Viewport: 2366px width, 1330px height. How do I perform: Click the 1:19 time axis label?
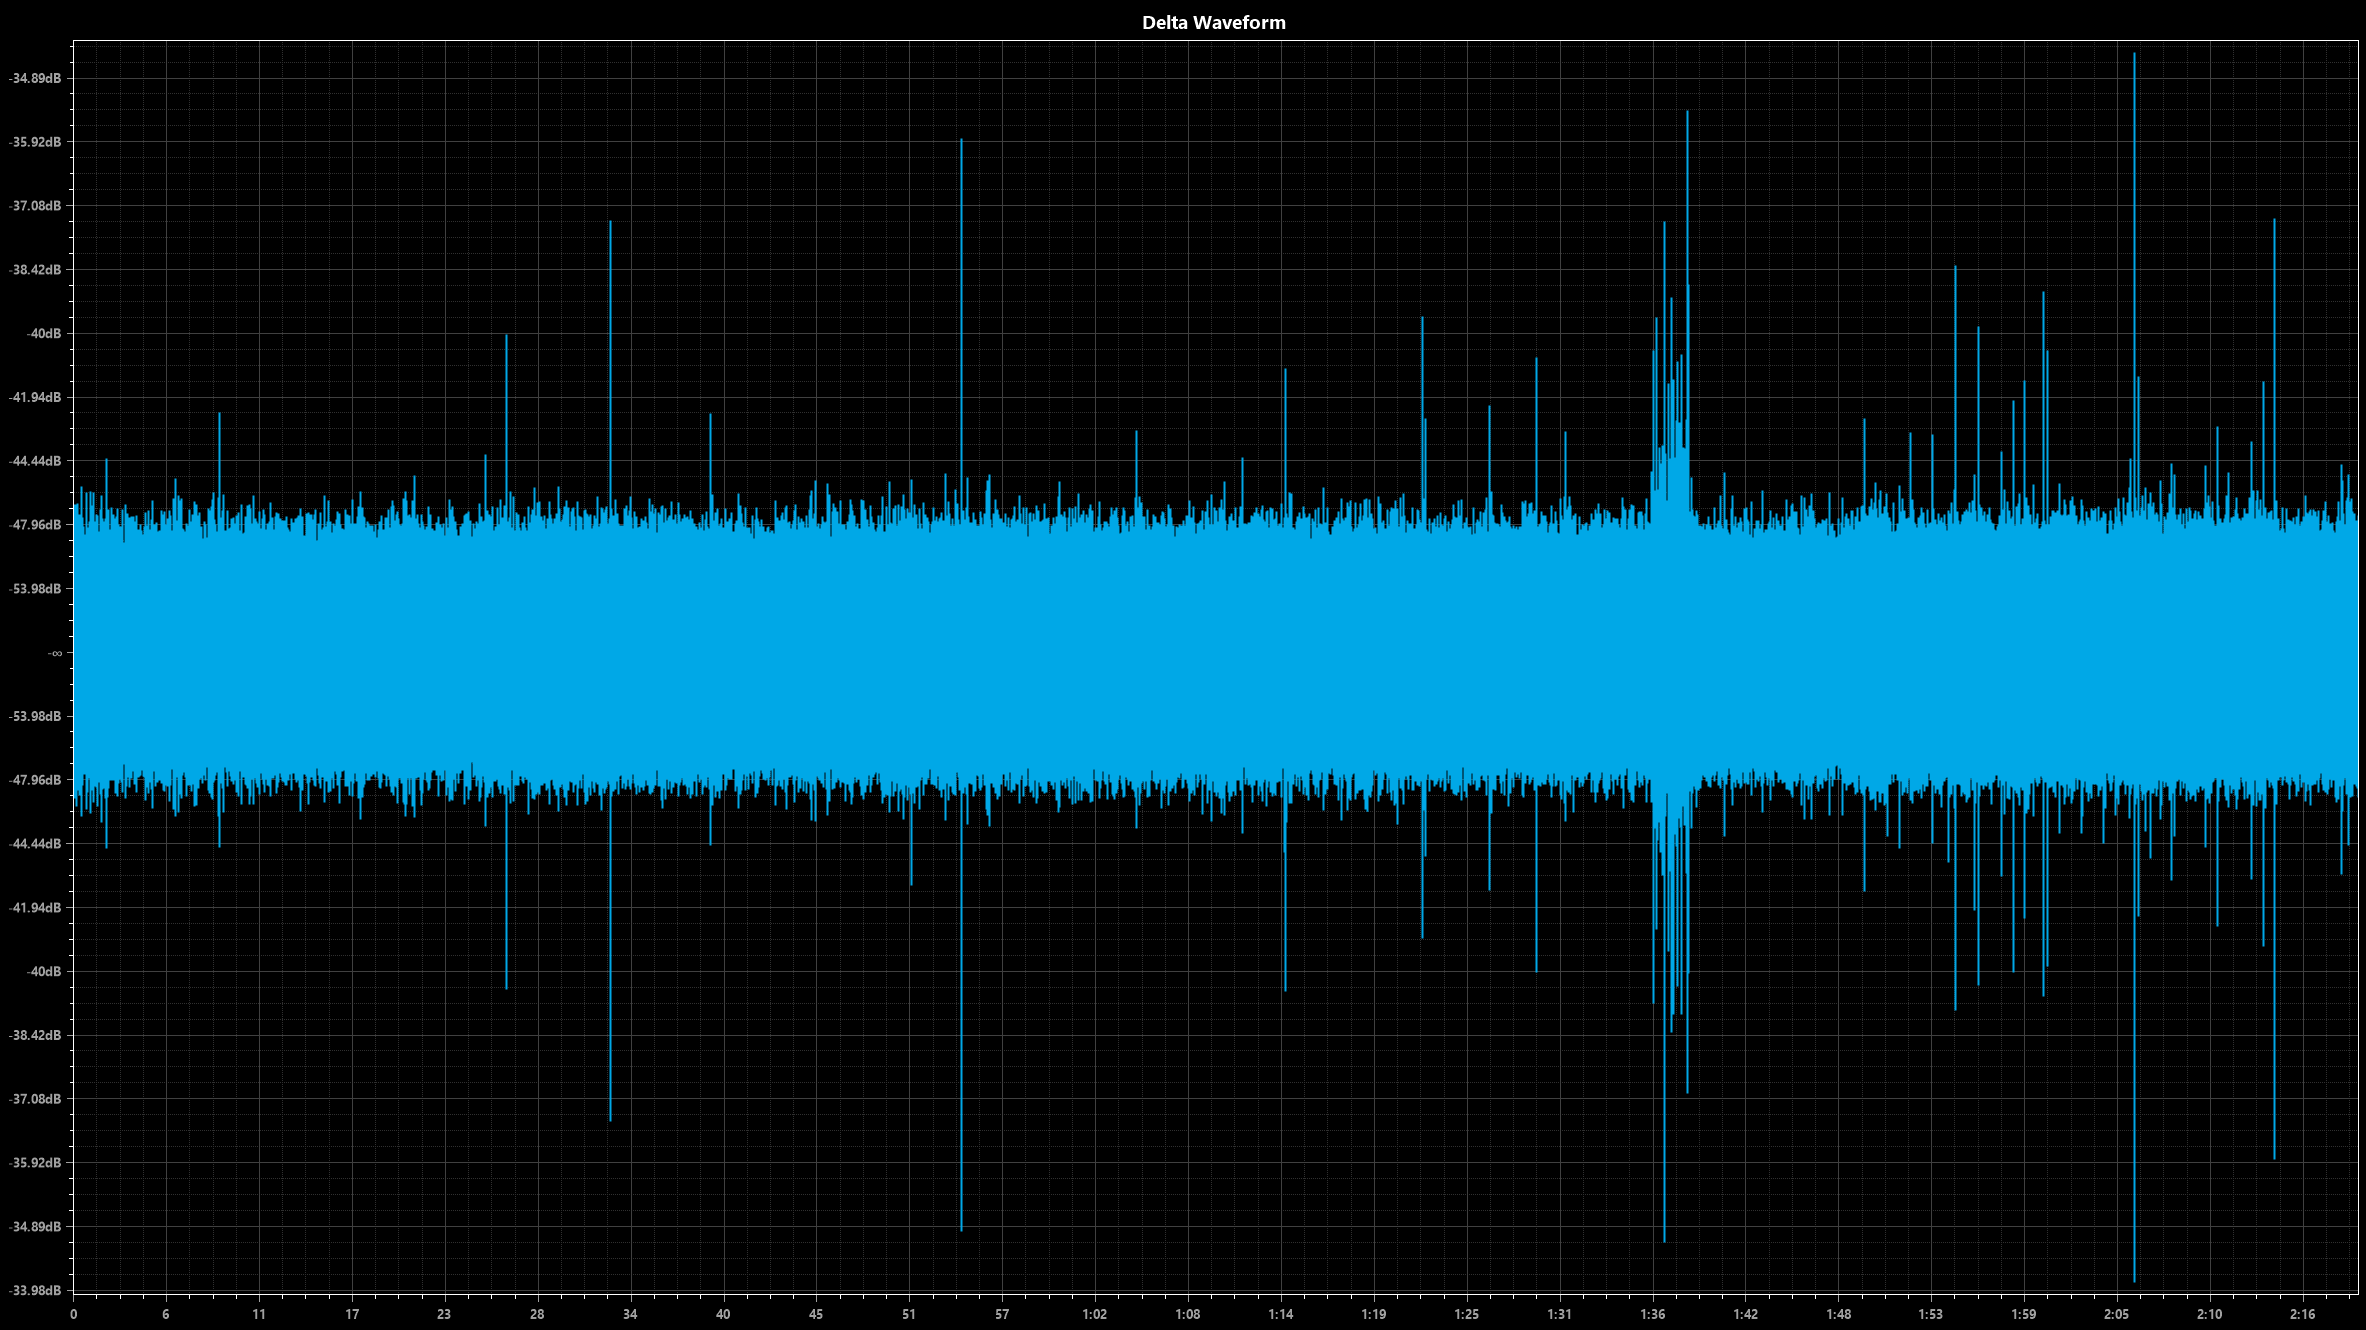tap(1374, 1314)
